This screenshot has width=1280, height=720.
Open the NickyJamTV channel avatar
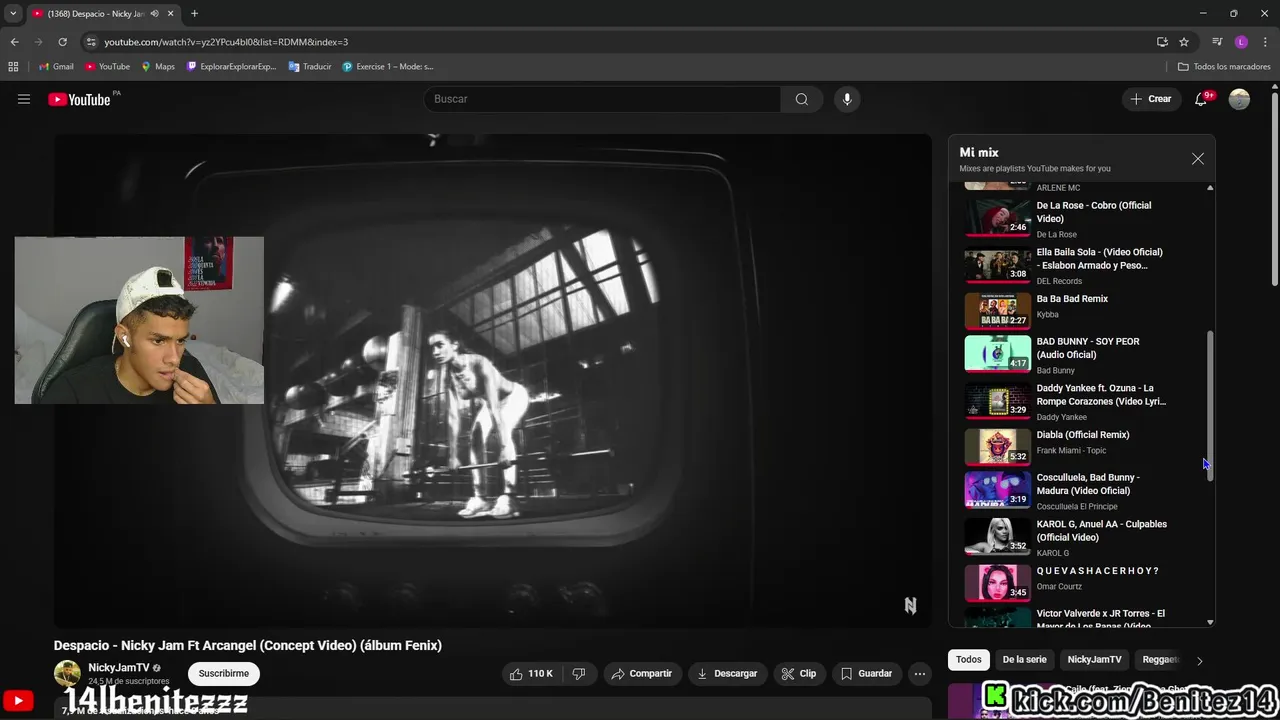point(67,674)
